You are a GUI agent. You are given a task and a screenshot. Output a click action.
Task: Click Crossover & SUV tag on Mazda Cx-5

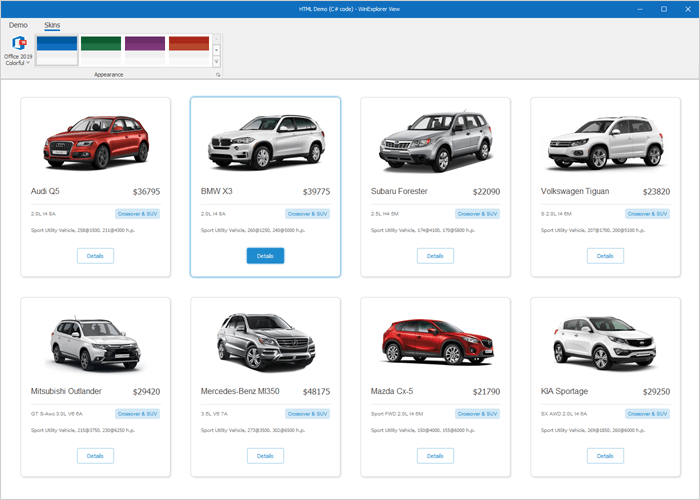click(x=478, y=414)
